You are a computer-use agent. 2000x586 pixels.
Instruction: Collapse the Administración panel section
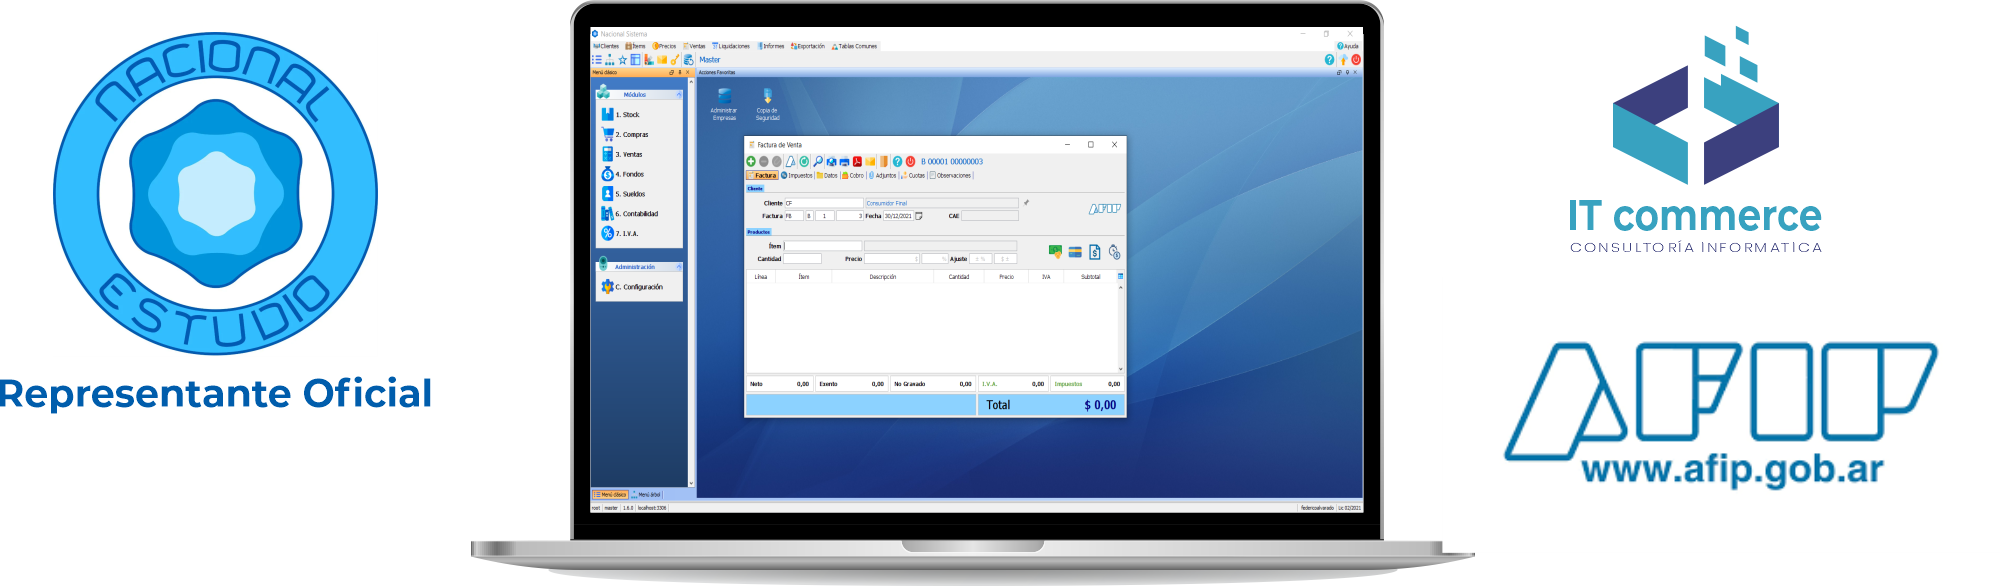point(679,267)
